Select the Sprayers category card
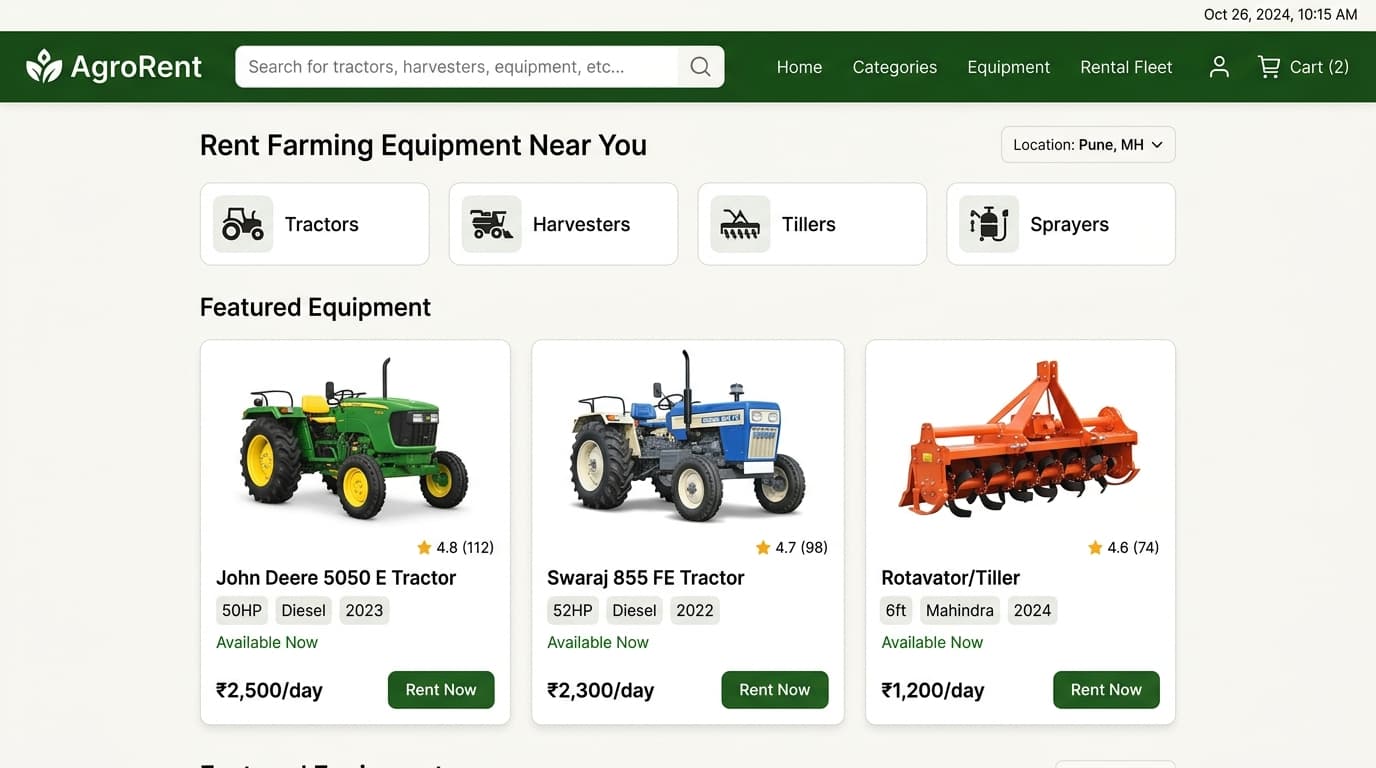Screen dimensions: 1376x768 click(x=1061, y=224)
